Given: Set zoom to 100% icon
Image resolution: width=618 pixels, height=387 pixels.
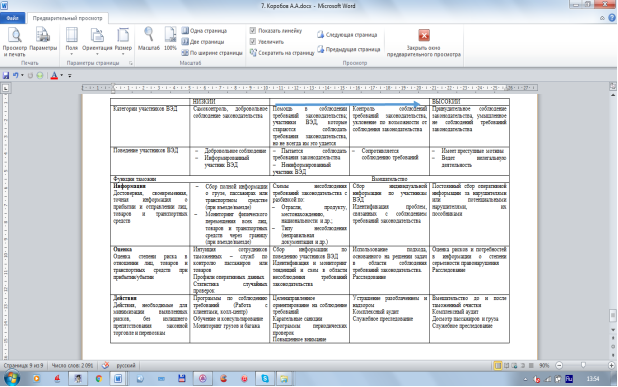Looking at the screenshot, I should pyautogui.click(x=170, y=39).
